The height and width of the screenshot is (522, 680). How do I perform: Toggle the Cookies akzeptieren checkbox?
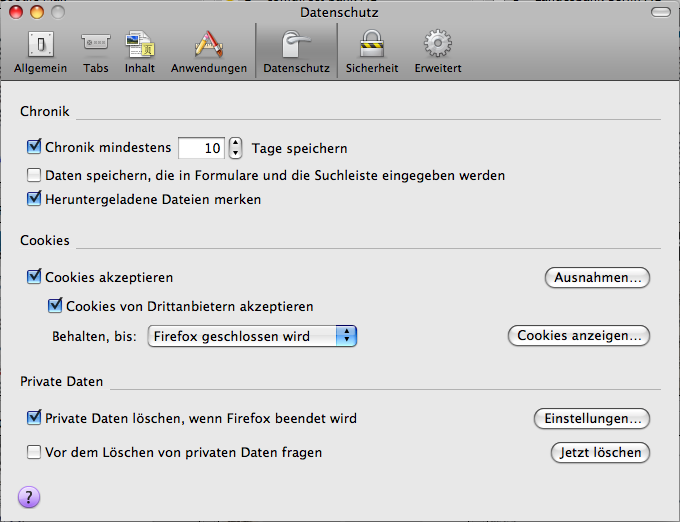(34, 277)
